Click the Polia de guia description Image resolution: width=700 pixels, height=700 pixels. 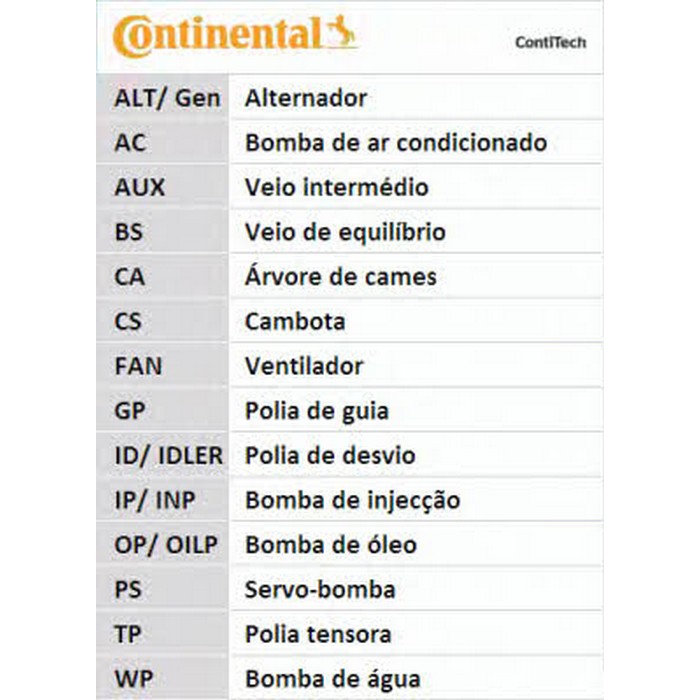point(316,411)
